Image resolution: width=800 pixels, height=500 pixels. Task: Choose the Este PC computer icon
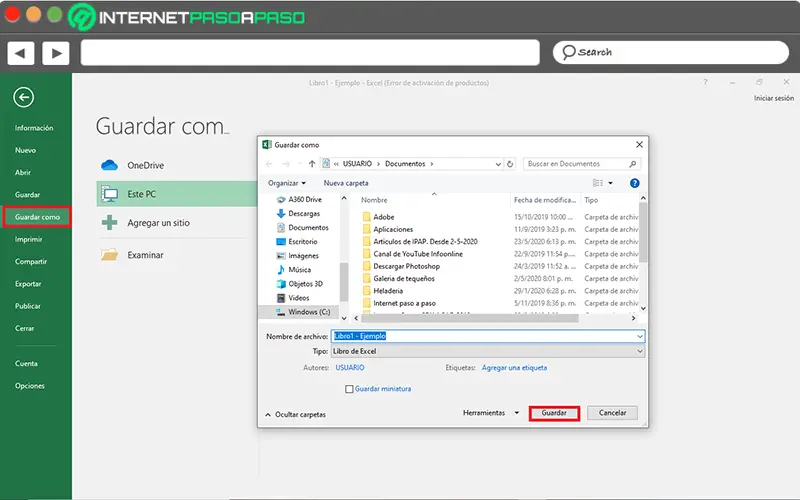pyautogui.click(x=110, y=194)
